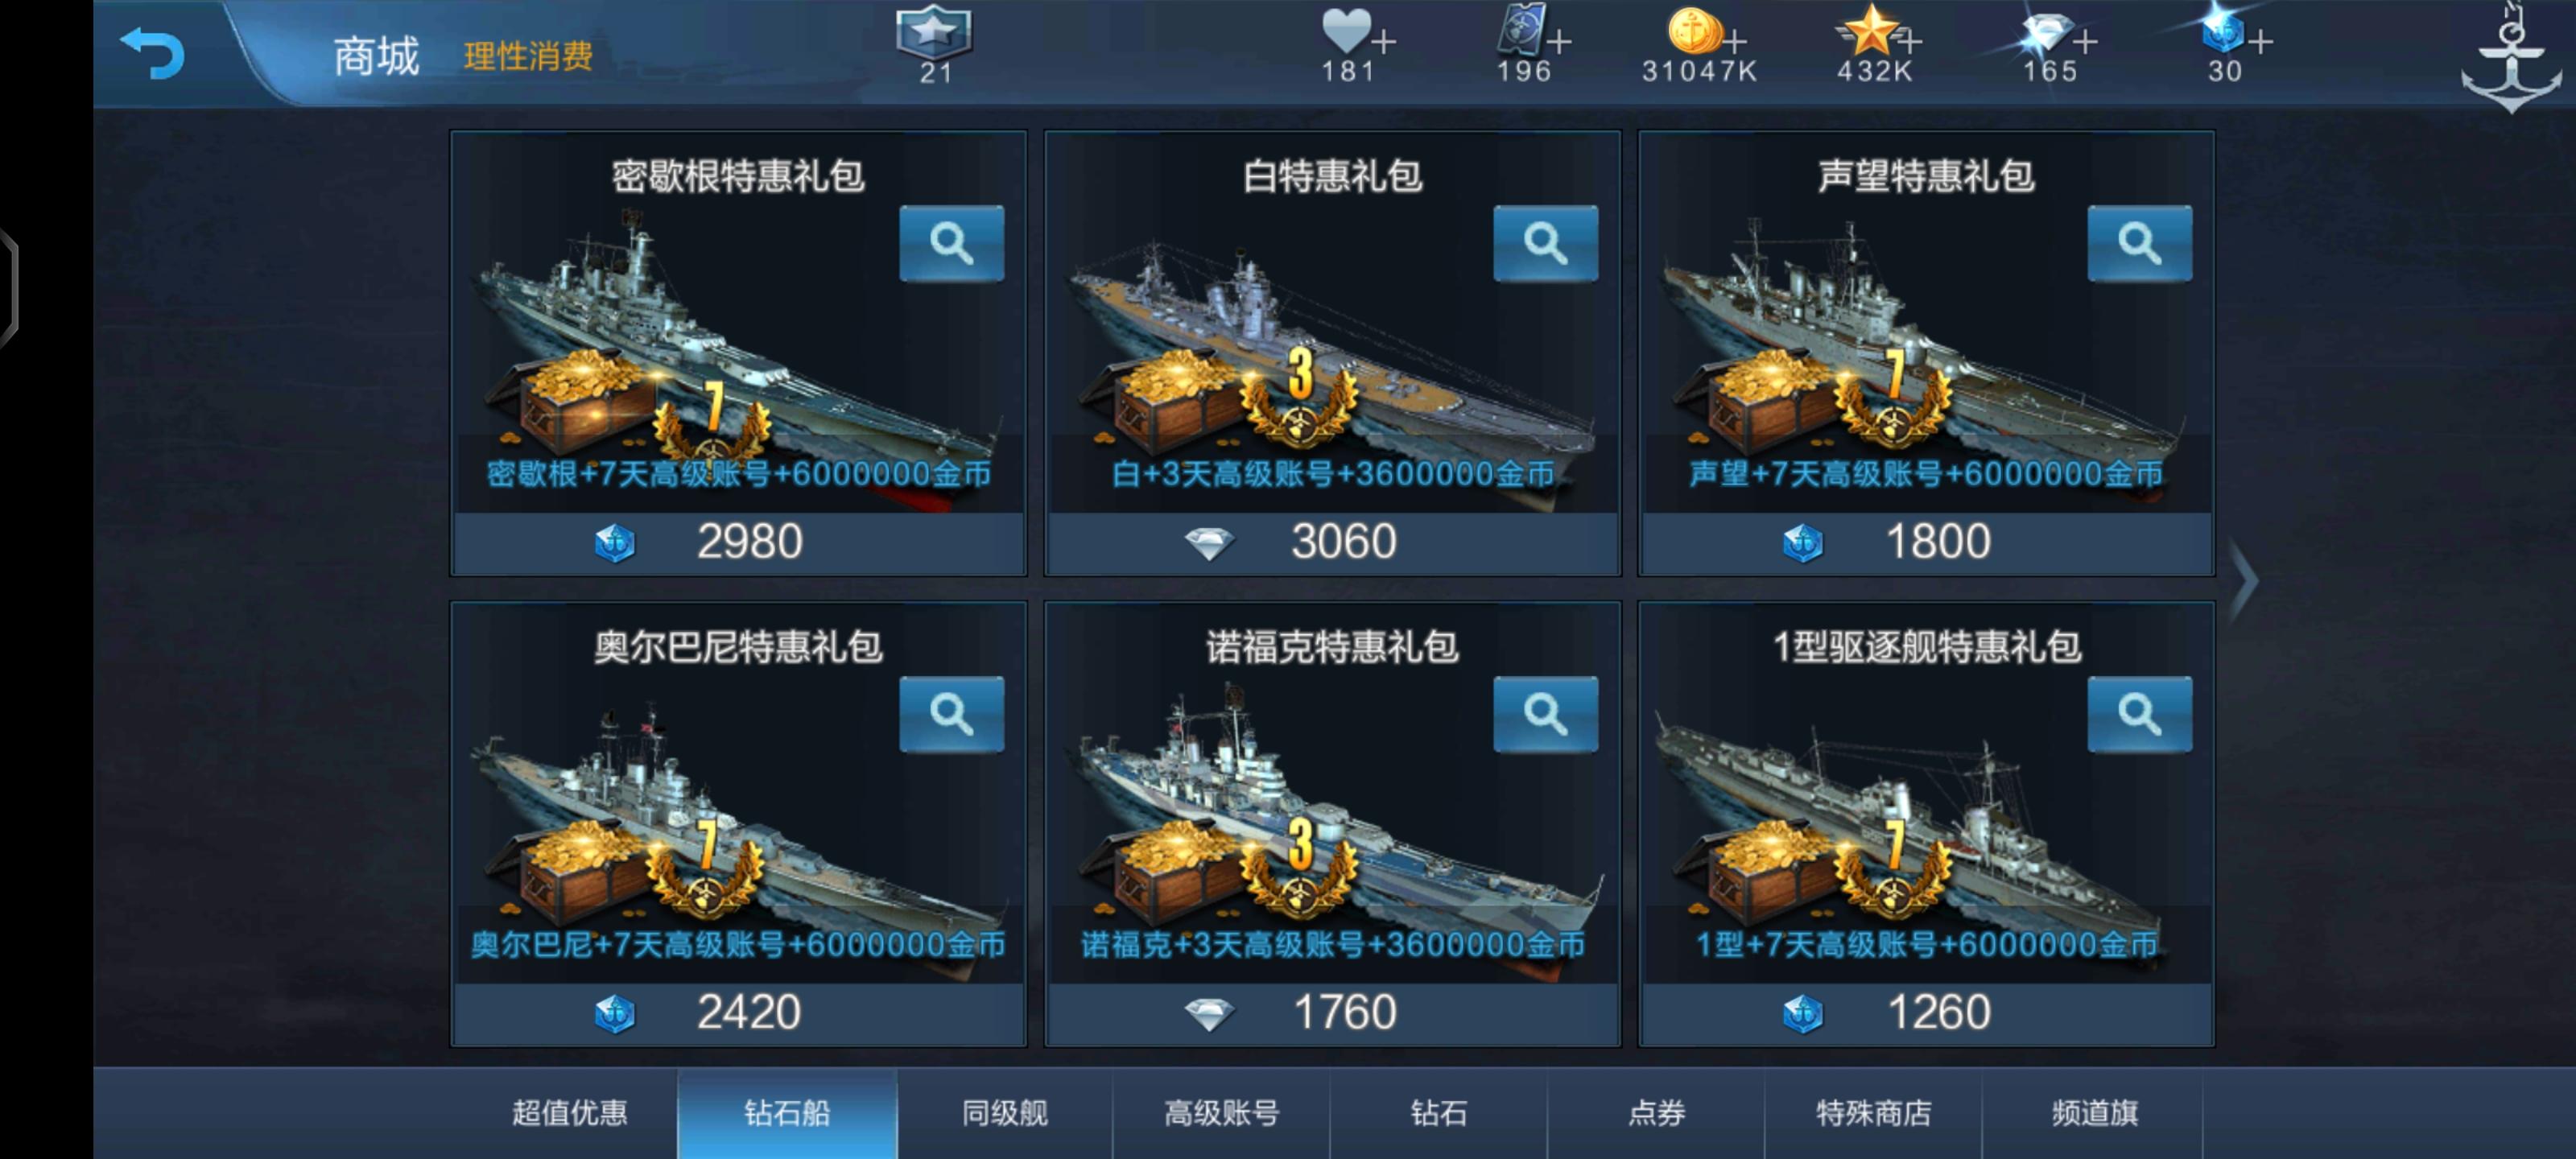
Task: View details of 奥尔巴尼特惠礼包 via magnifier
Action: coord(951,714)
